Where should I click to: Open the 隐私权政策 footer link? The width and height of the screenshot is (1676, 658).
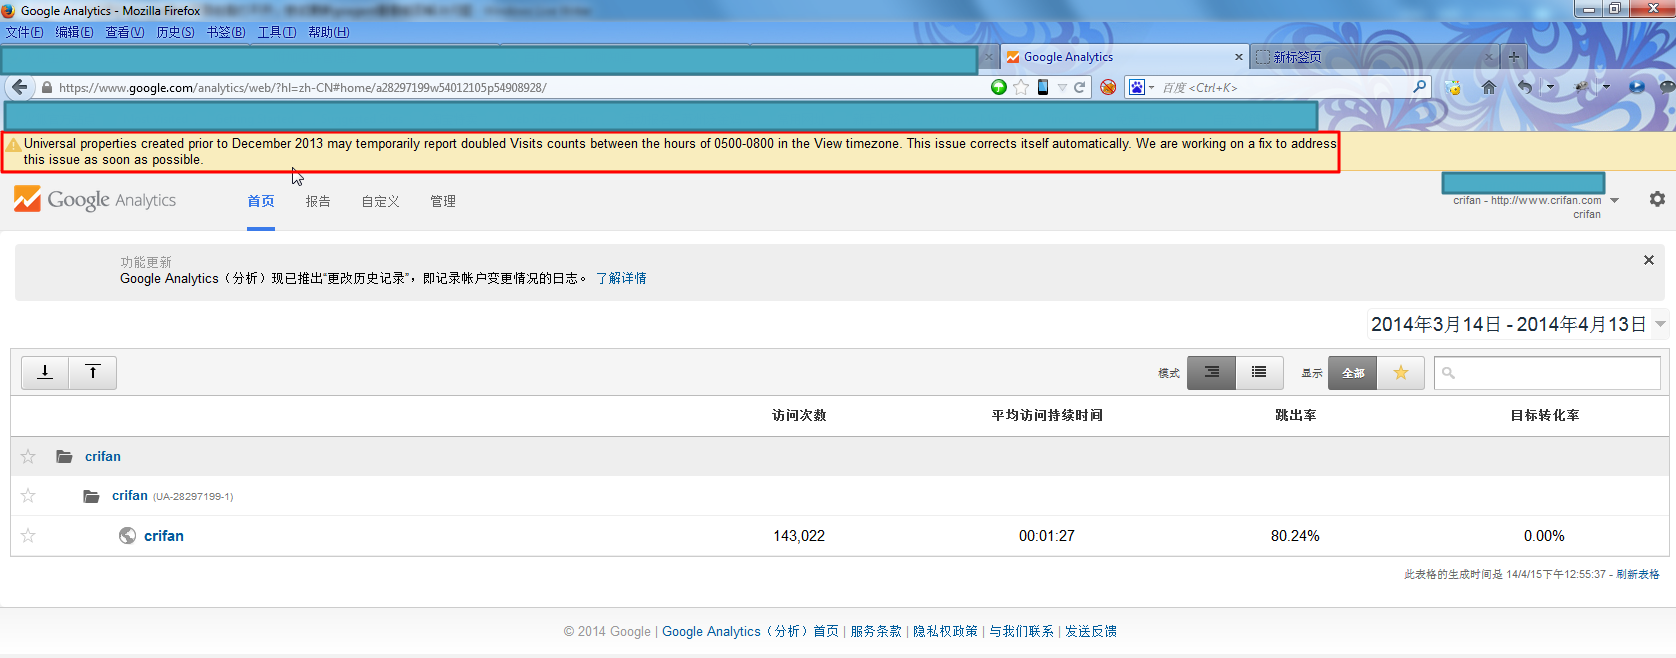tap(945, 631)
